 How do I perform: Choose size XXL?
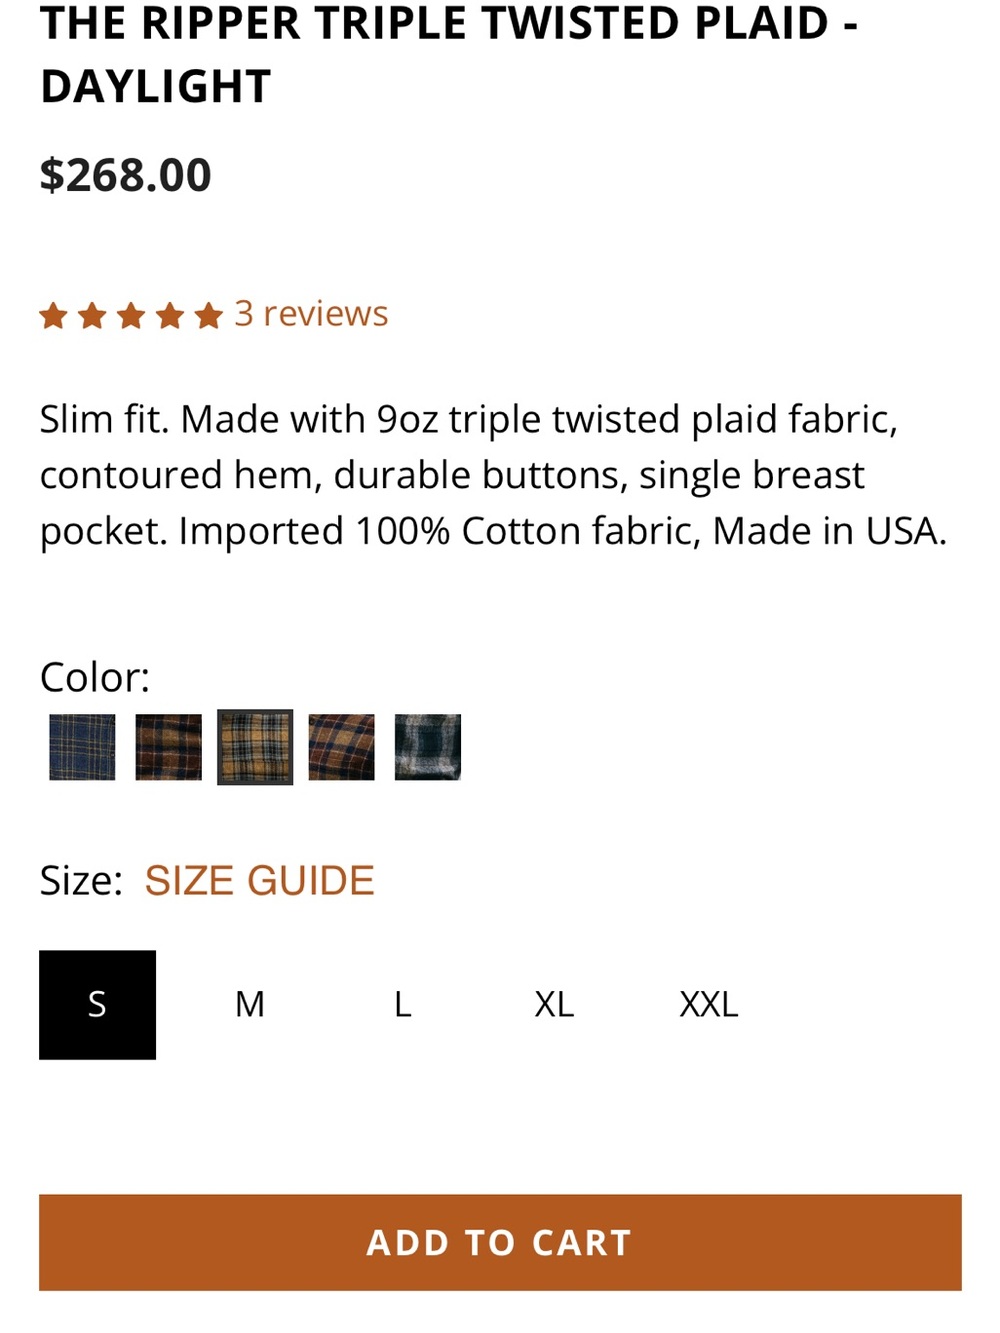pyautogui.click(x=709, y=1005)
